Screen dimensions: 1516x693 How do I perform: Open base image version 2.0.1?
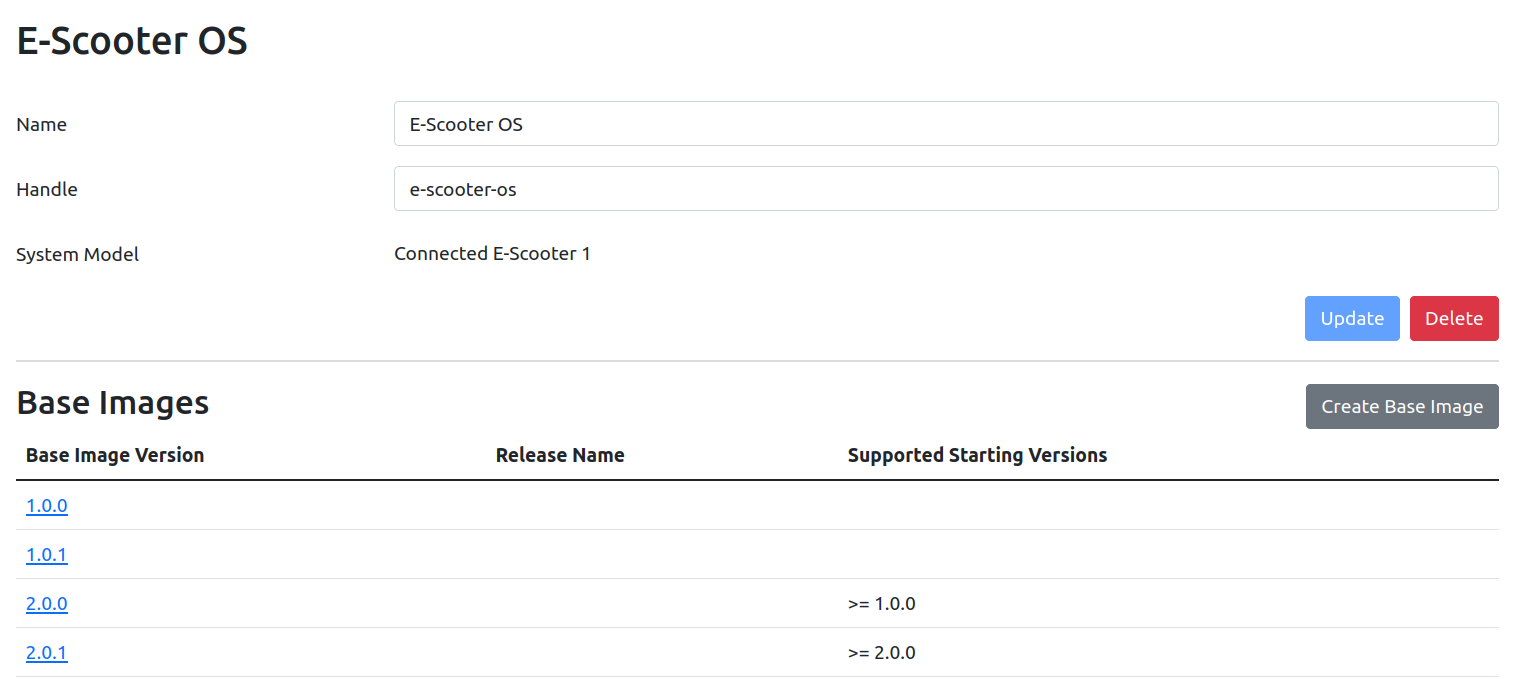pyautogui.click(x=47, y=652)
